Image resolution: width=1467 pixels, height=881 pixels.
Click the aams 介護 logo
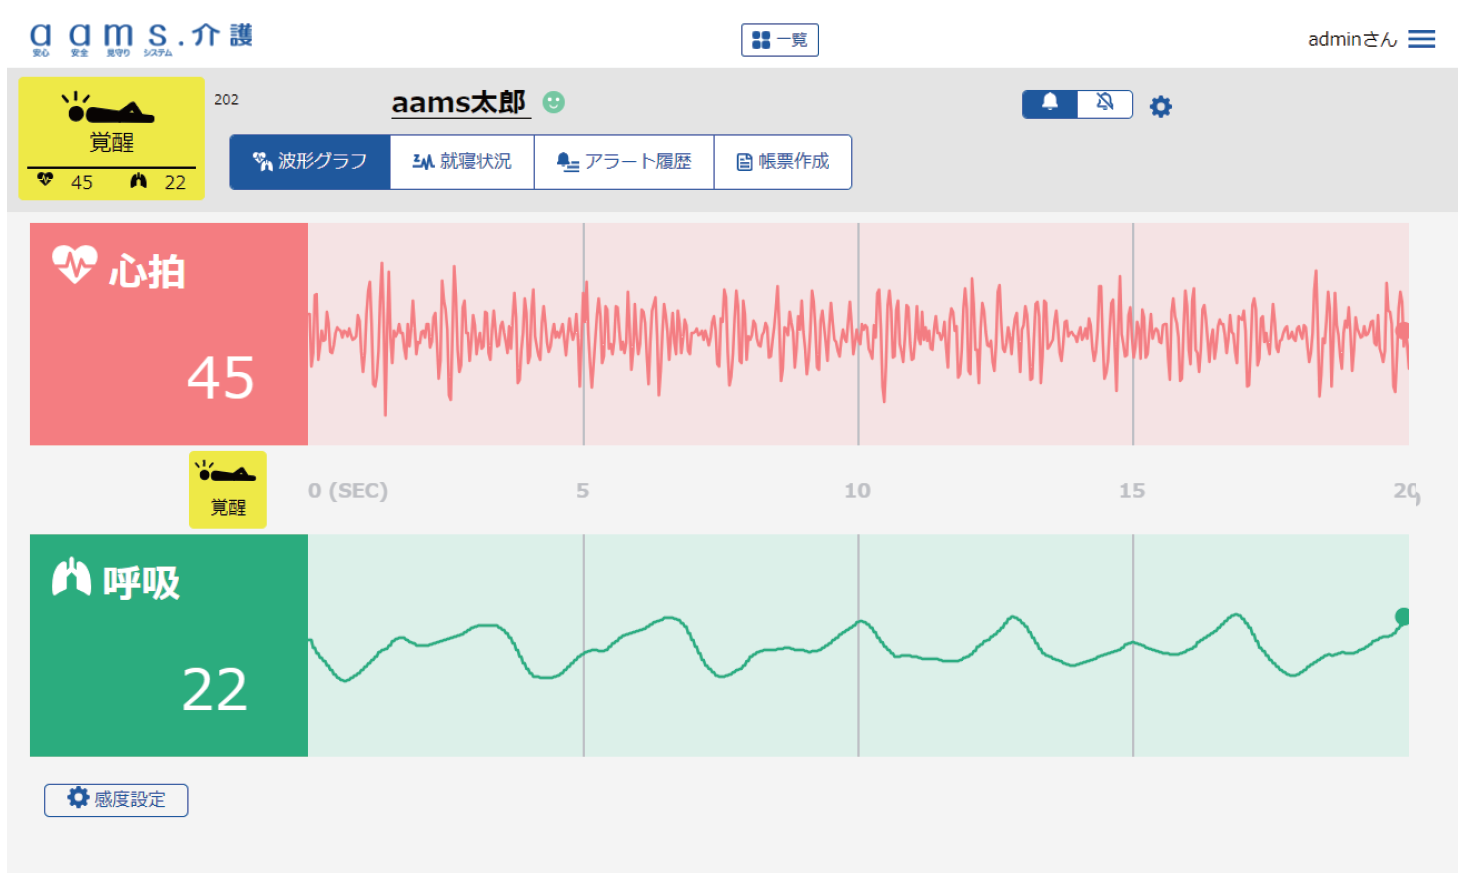[x=141, y=39]
